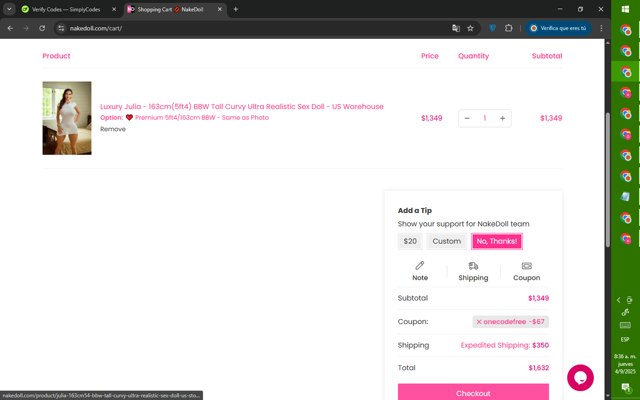Click the Expedited Shipping $350 text
Image resolution: width=640 pixels, height=400 pixels.
pos(504,345)
